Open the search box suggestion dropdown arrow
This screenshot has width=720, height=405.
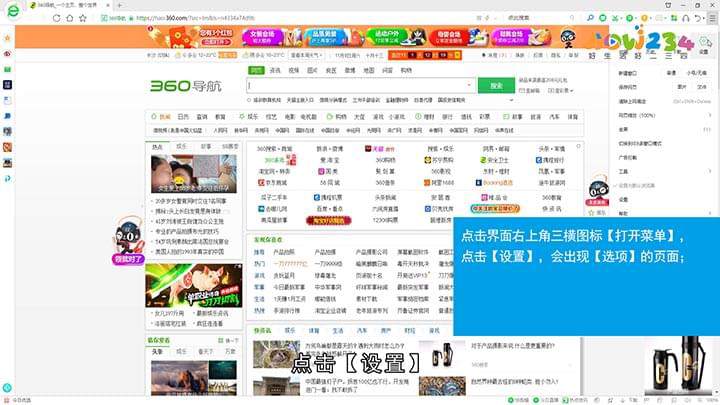469,85
